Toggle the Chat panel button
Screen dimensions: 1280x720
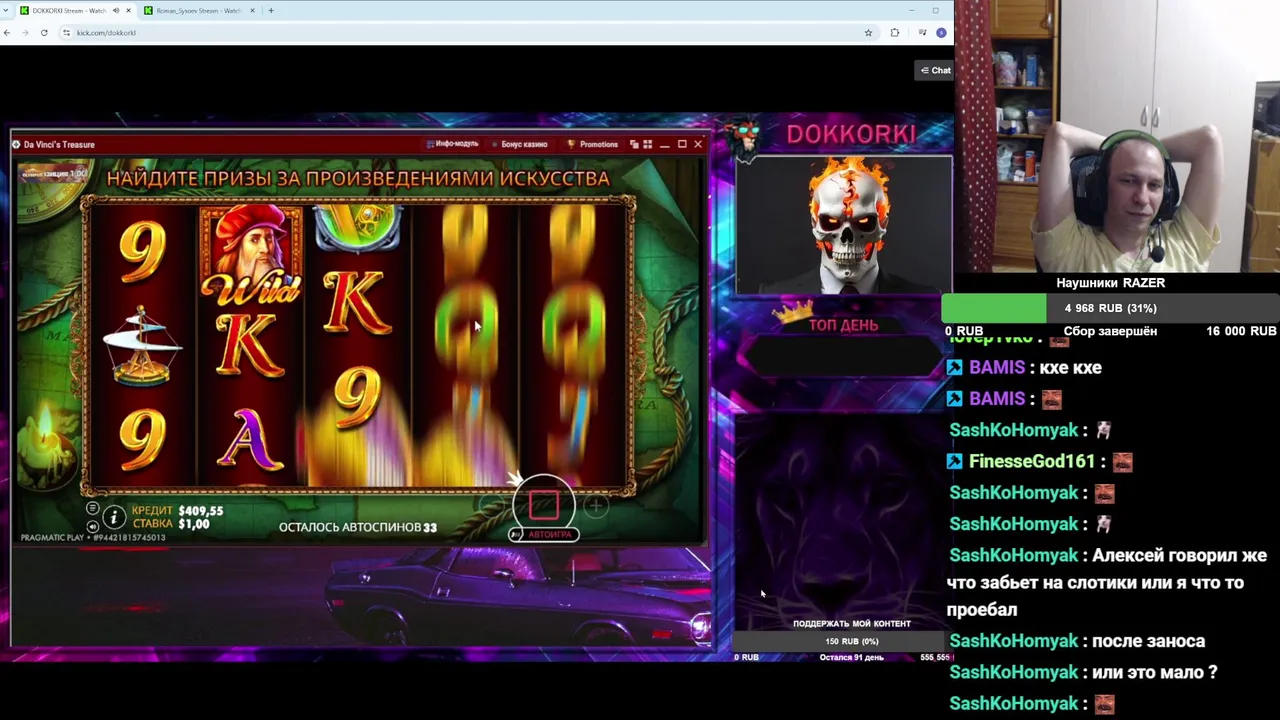(935, 70)
